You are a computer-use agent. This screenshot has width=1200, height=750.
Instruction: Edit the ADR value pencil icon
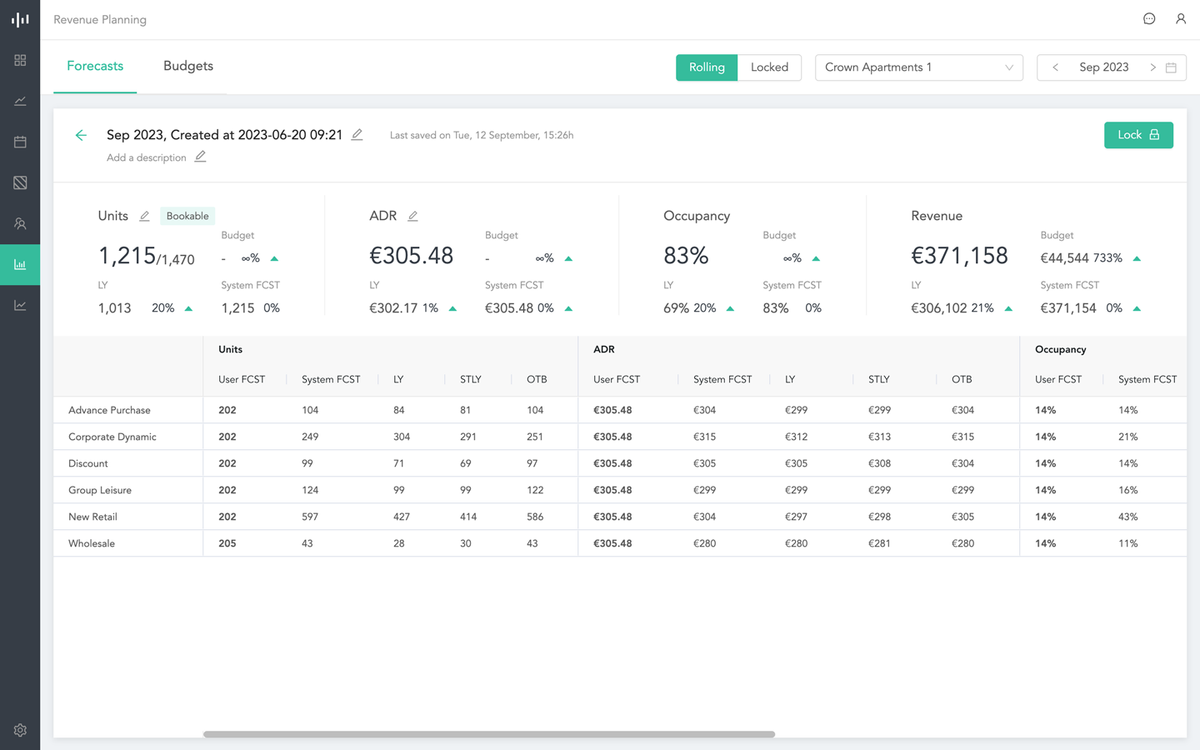tap(413, 216)
